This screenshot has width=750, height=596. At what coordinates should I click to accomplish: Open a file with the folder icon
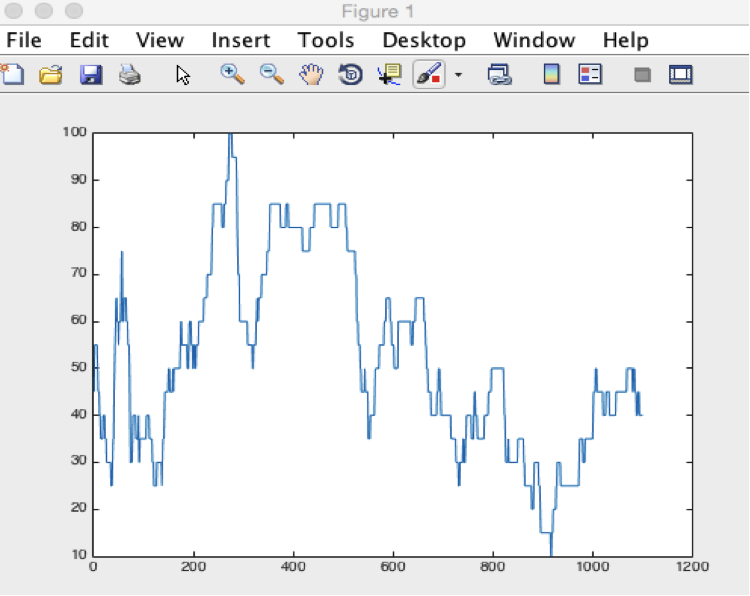(50, 74)
